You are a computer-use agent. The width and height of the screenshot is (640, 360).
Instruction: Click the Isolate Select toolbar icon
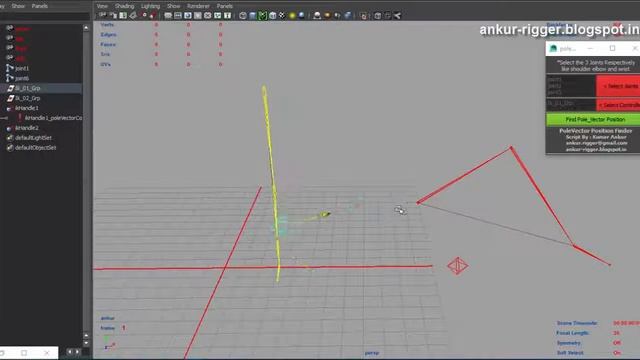(363, 16)
